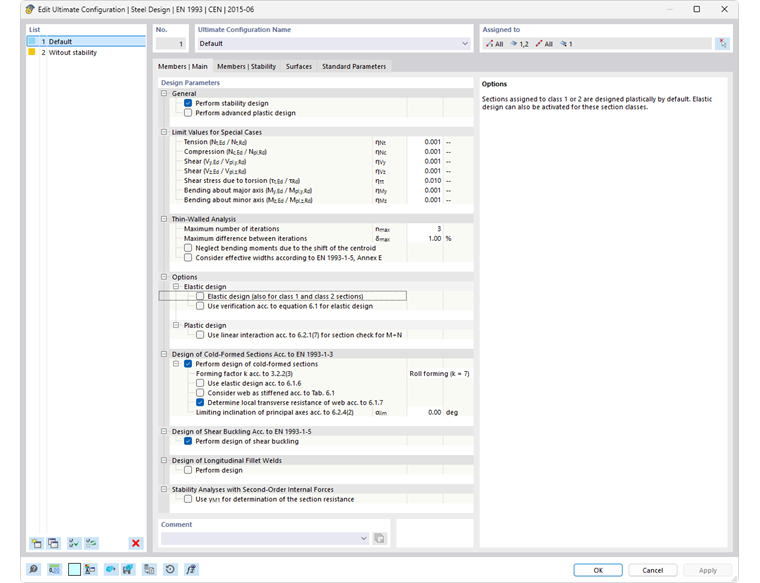Collapse Design of Shear Buckling section
The image size is (760, 583).
164,431
